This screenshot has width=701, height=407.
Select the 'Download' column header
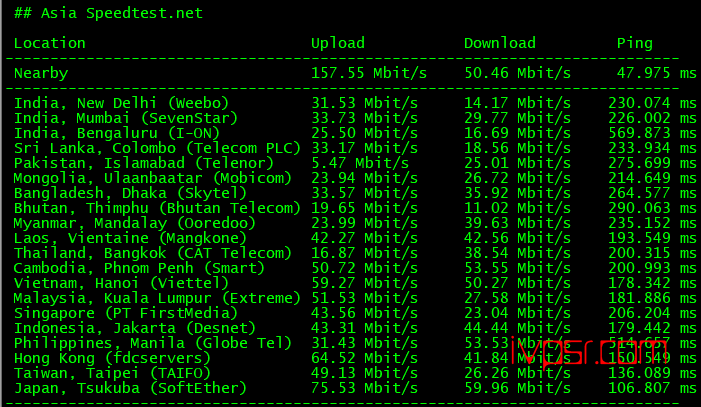tap(500, 43)
